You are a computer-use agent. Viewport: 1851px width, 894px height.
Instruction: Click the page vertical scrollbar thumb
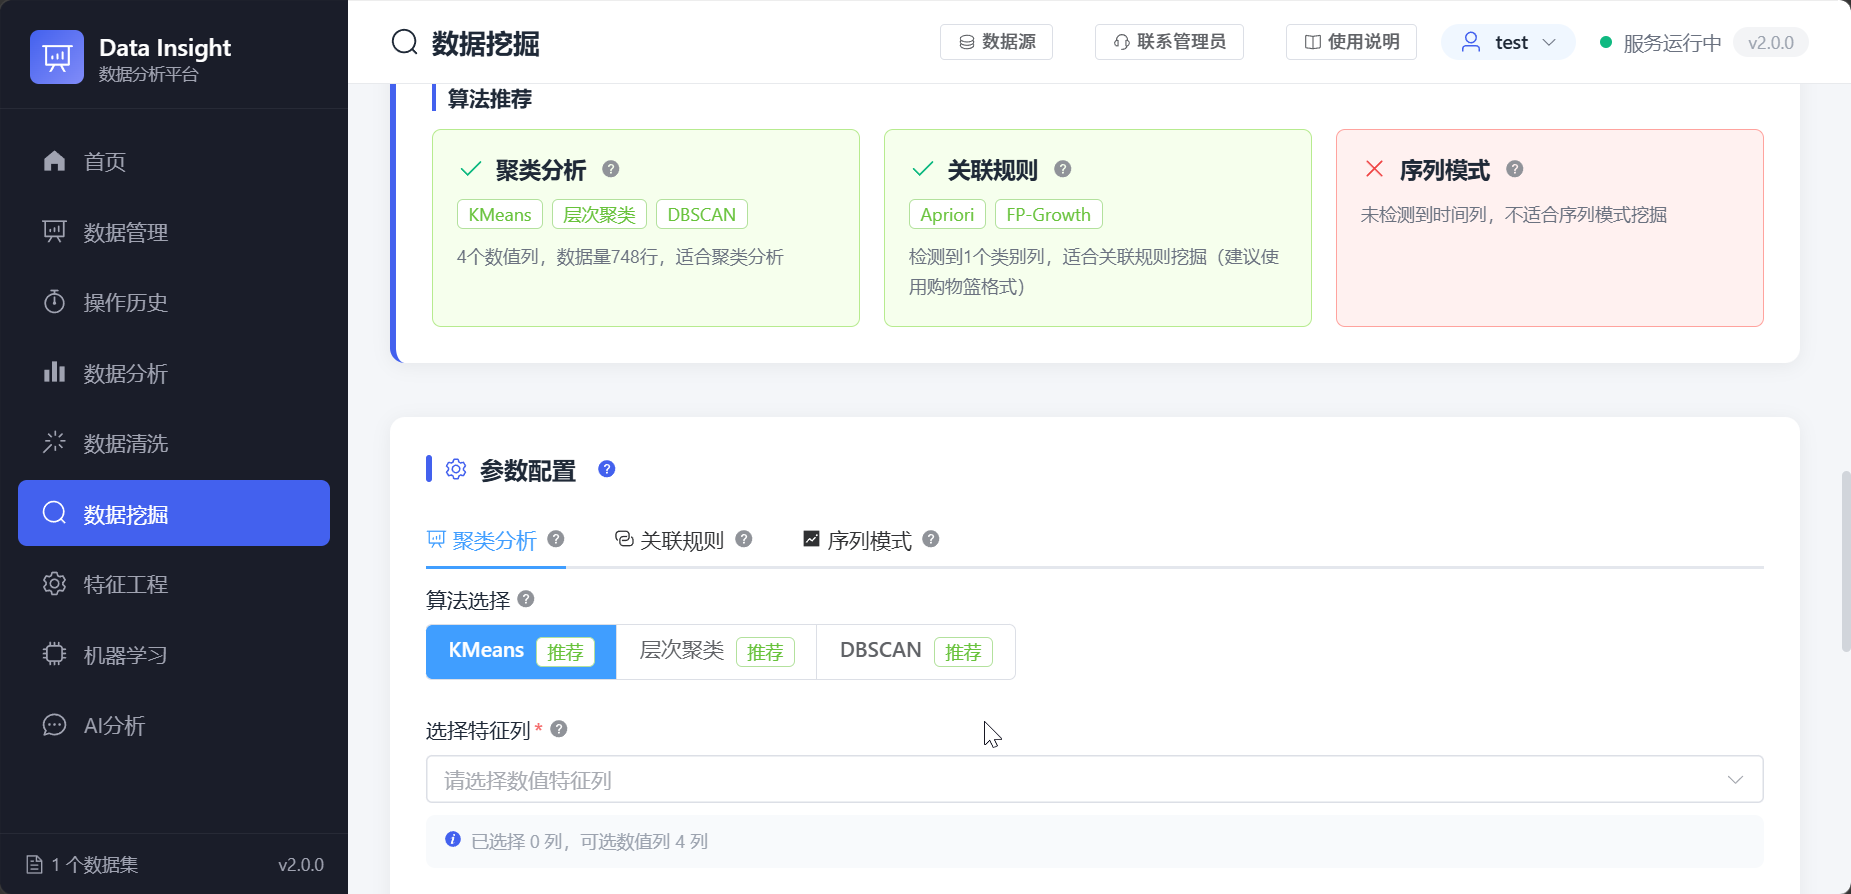1845,561
